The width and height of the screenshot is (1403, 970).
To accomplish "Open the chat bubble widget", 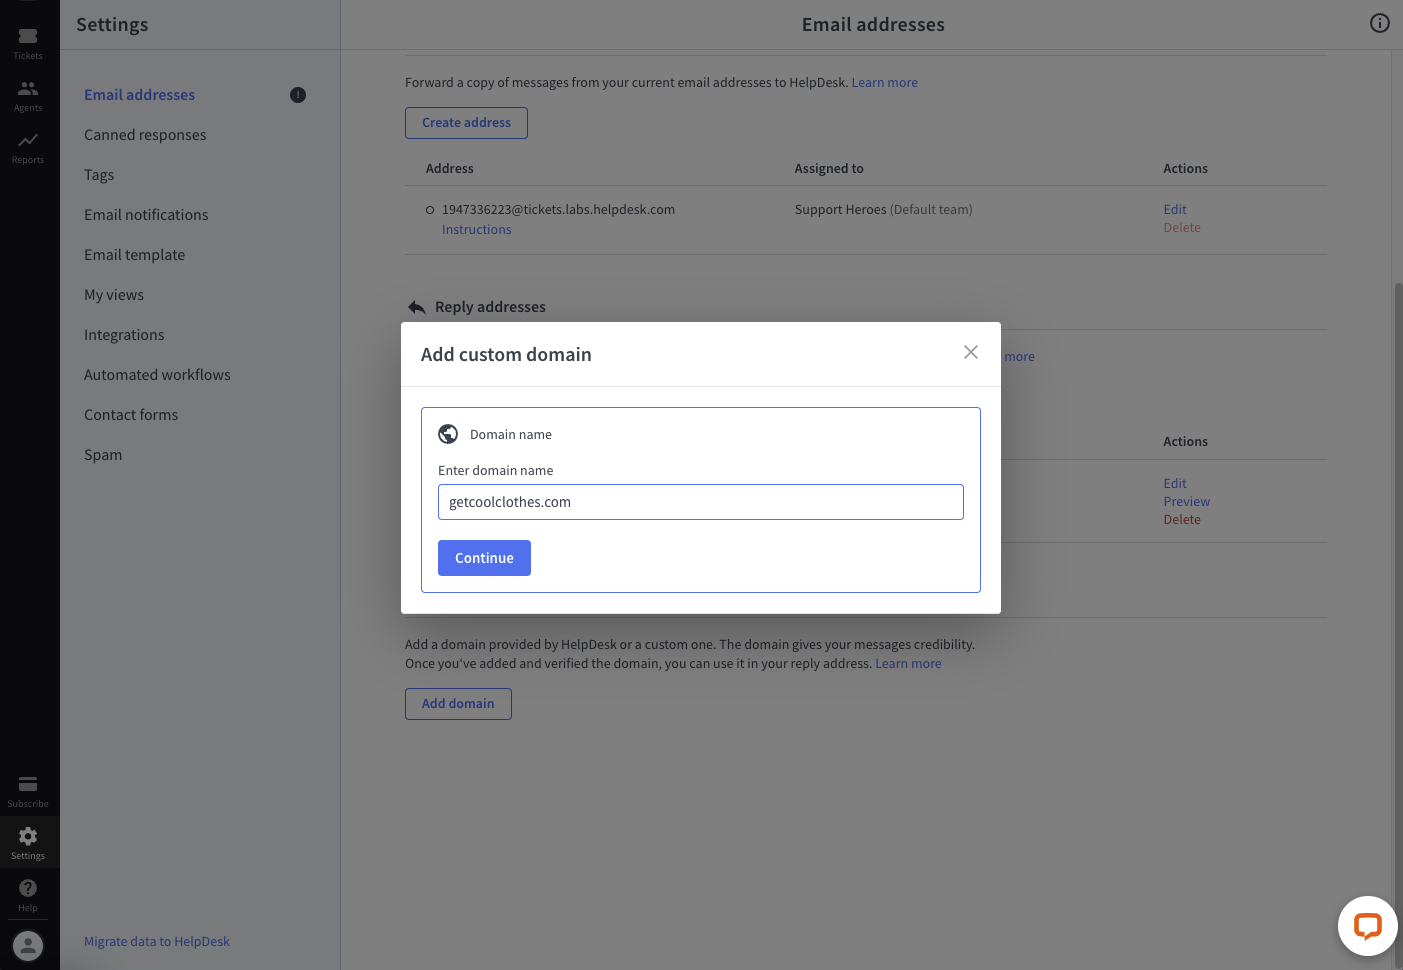I will [1367, 925].
